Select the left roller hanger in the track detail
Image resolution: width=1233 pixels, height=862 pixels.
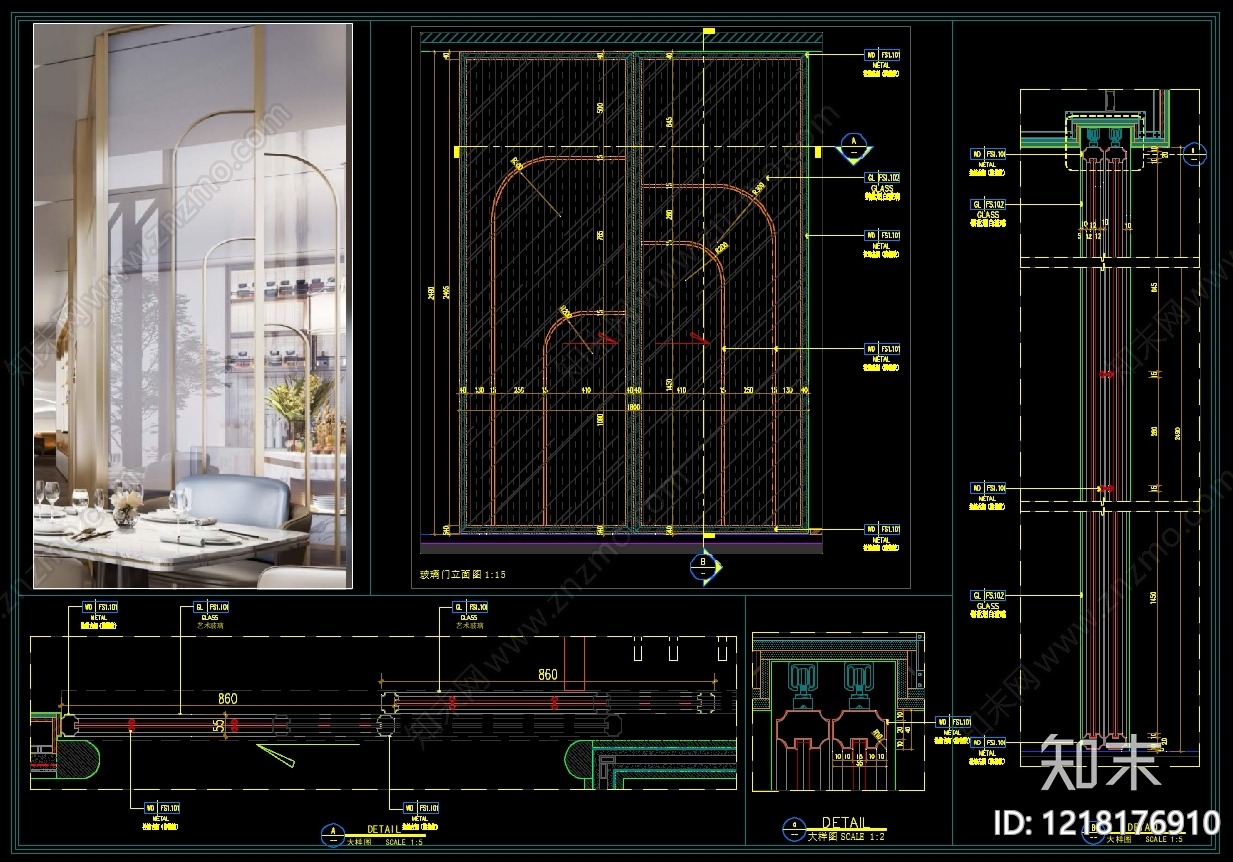click(x=803, y=684)
